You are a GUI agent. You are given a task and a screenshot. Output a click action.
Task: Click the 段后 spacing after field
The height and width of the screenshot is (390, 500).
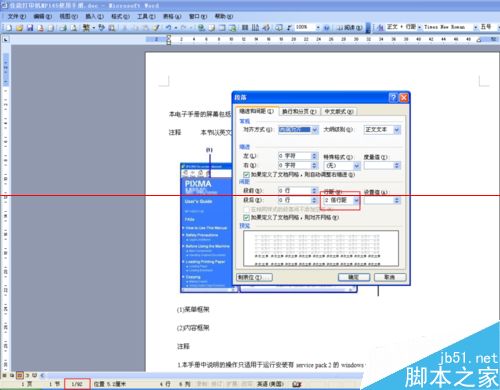pos(295,200)
